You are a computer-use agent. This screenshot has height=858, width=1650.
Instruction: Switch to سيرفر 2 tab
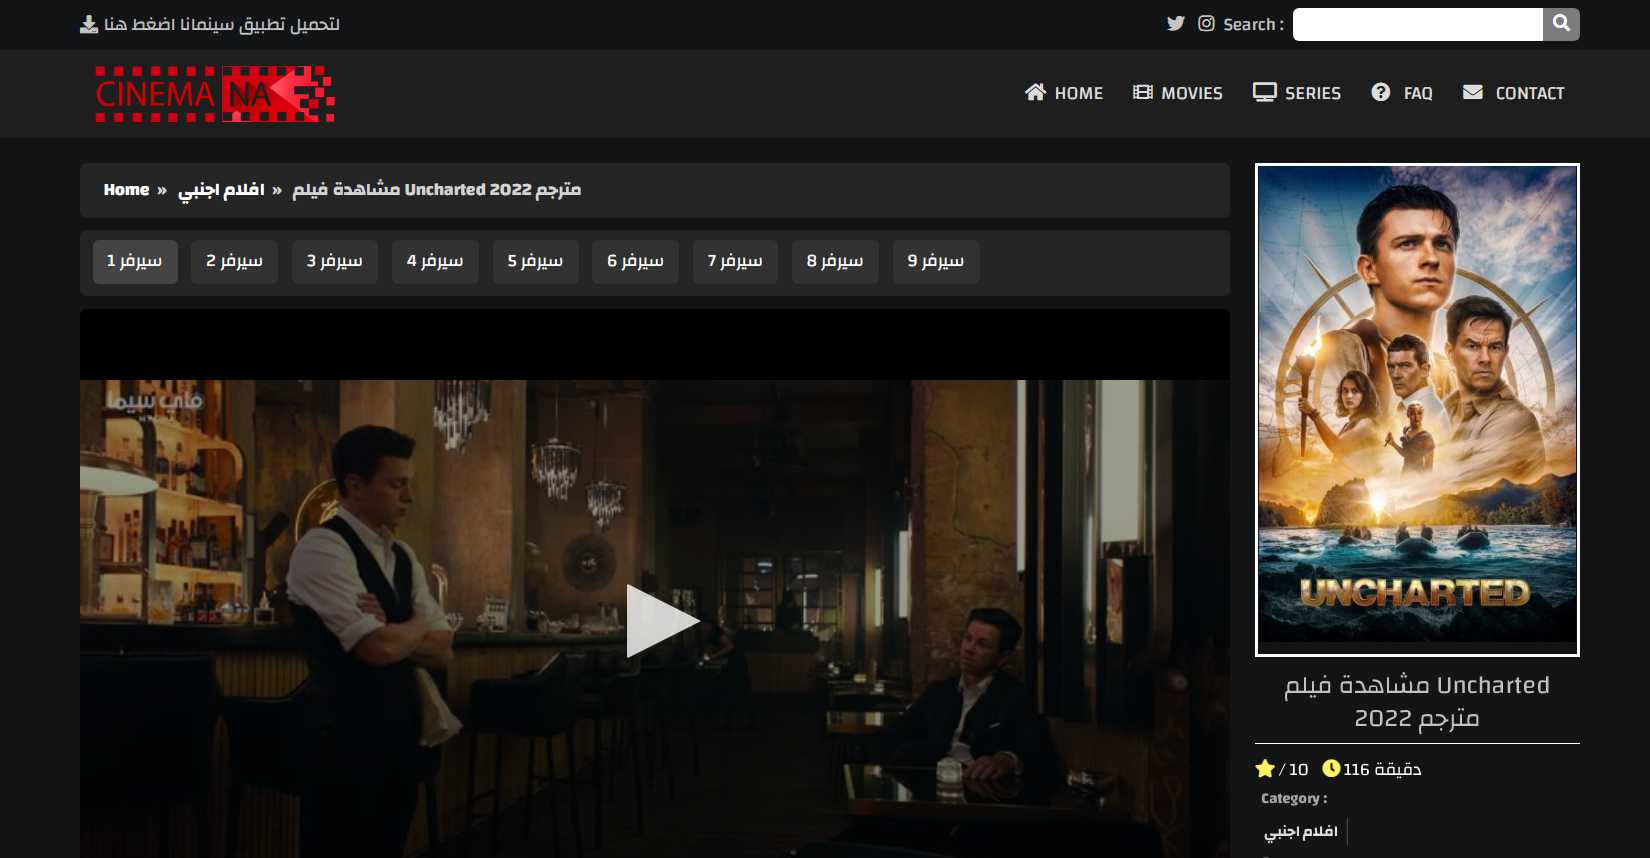pyautogui.click(x=234, y=261)
